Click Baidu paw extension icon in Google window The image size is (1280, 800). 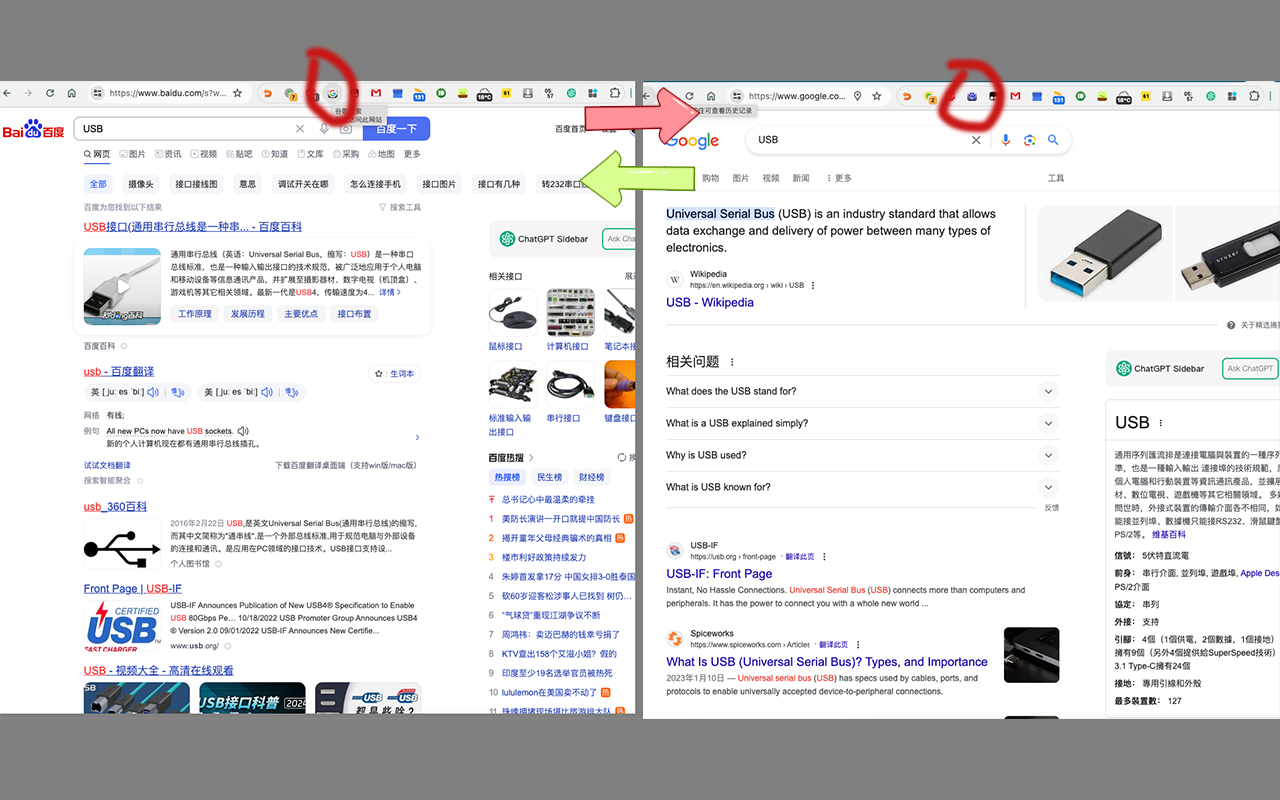click(971, 96)
